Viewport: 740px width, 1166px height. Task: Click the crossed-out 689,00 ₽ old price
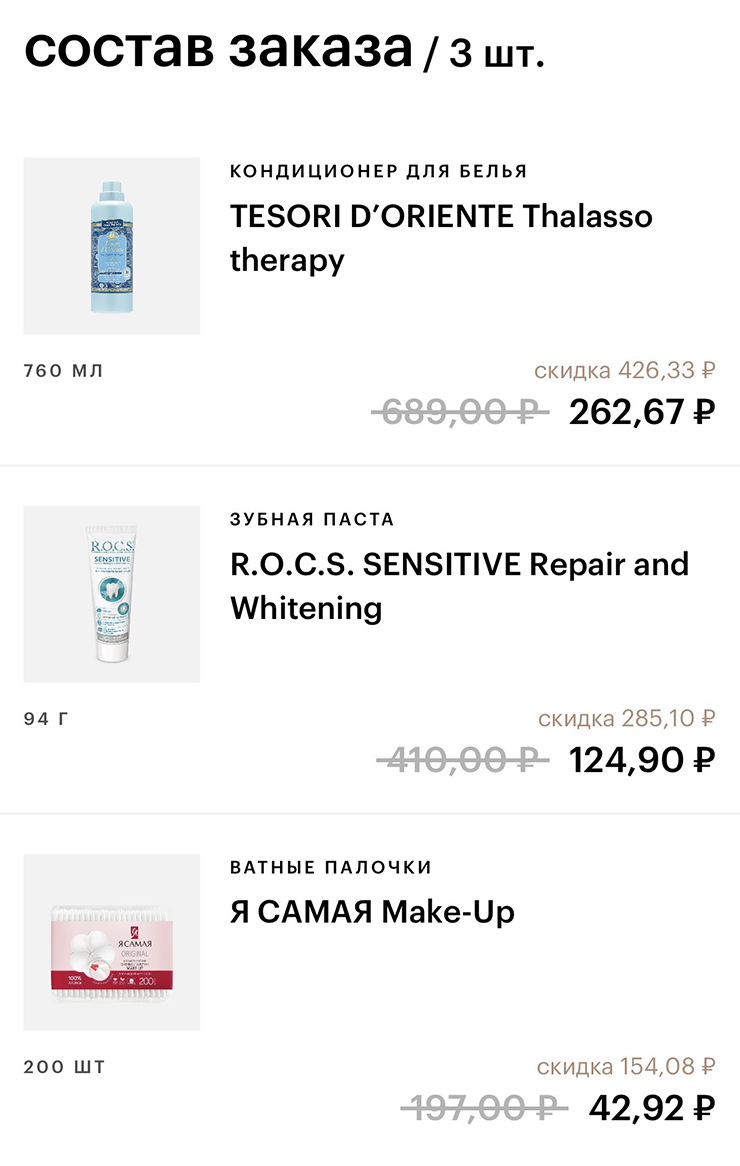click(x=459, y=412)
